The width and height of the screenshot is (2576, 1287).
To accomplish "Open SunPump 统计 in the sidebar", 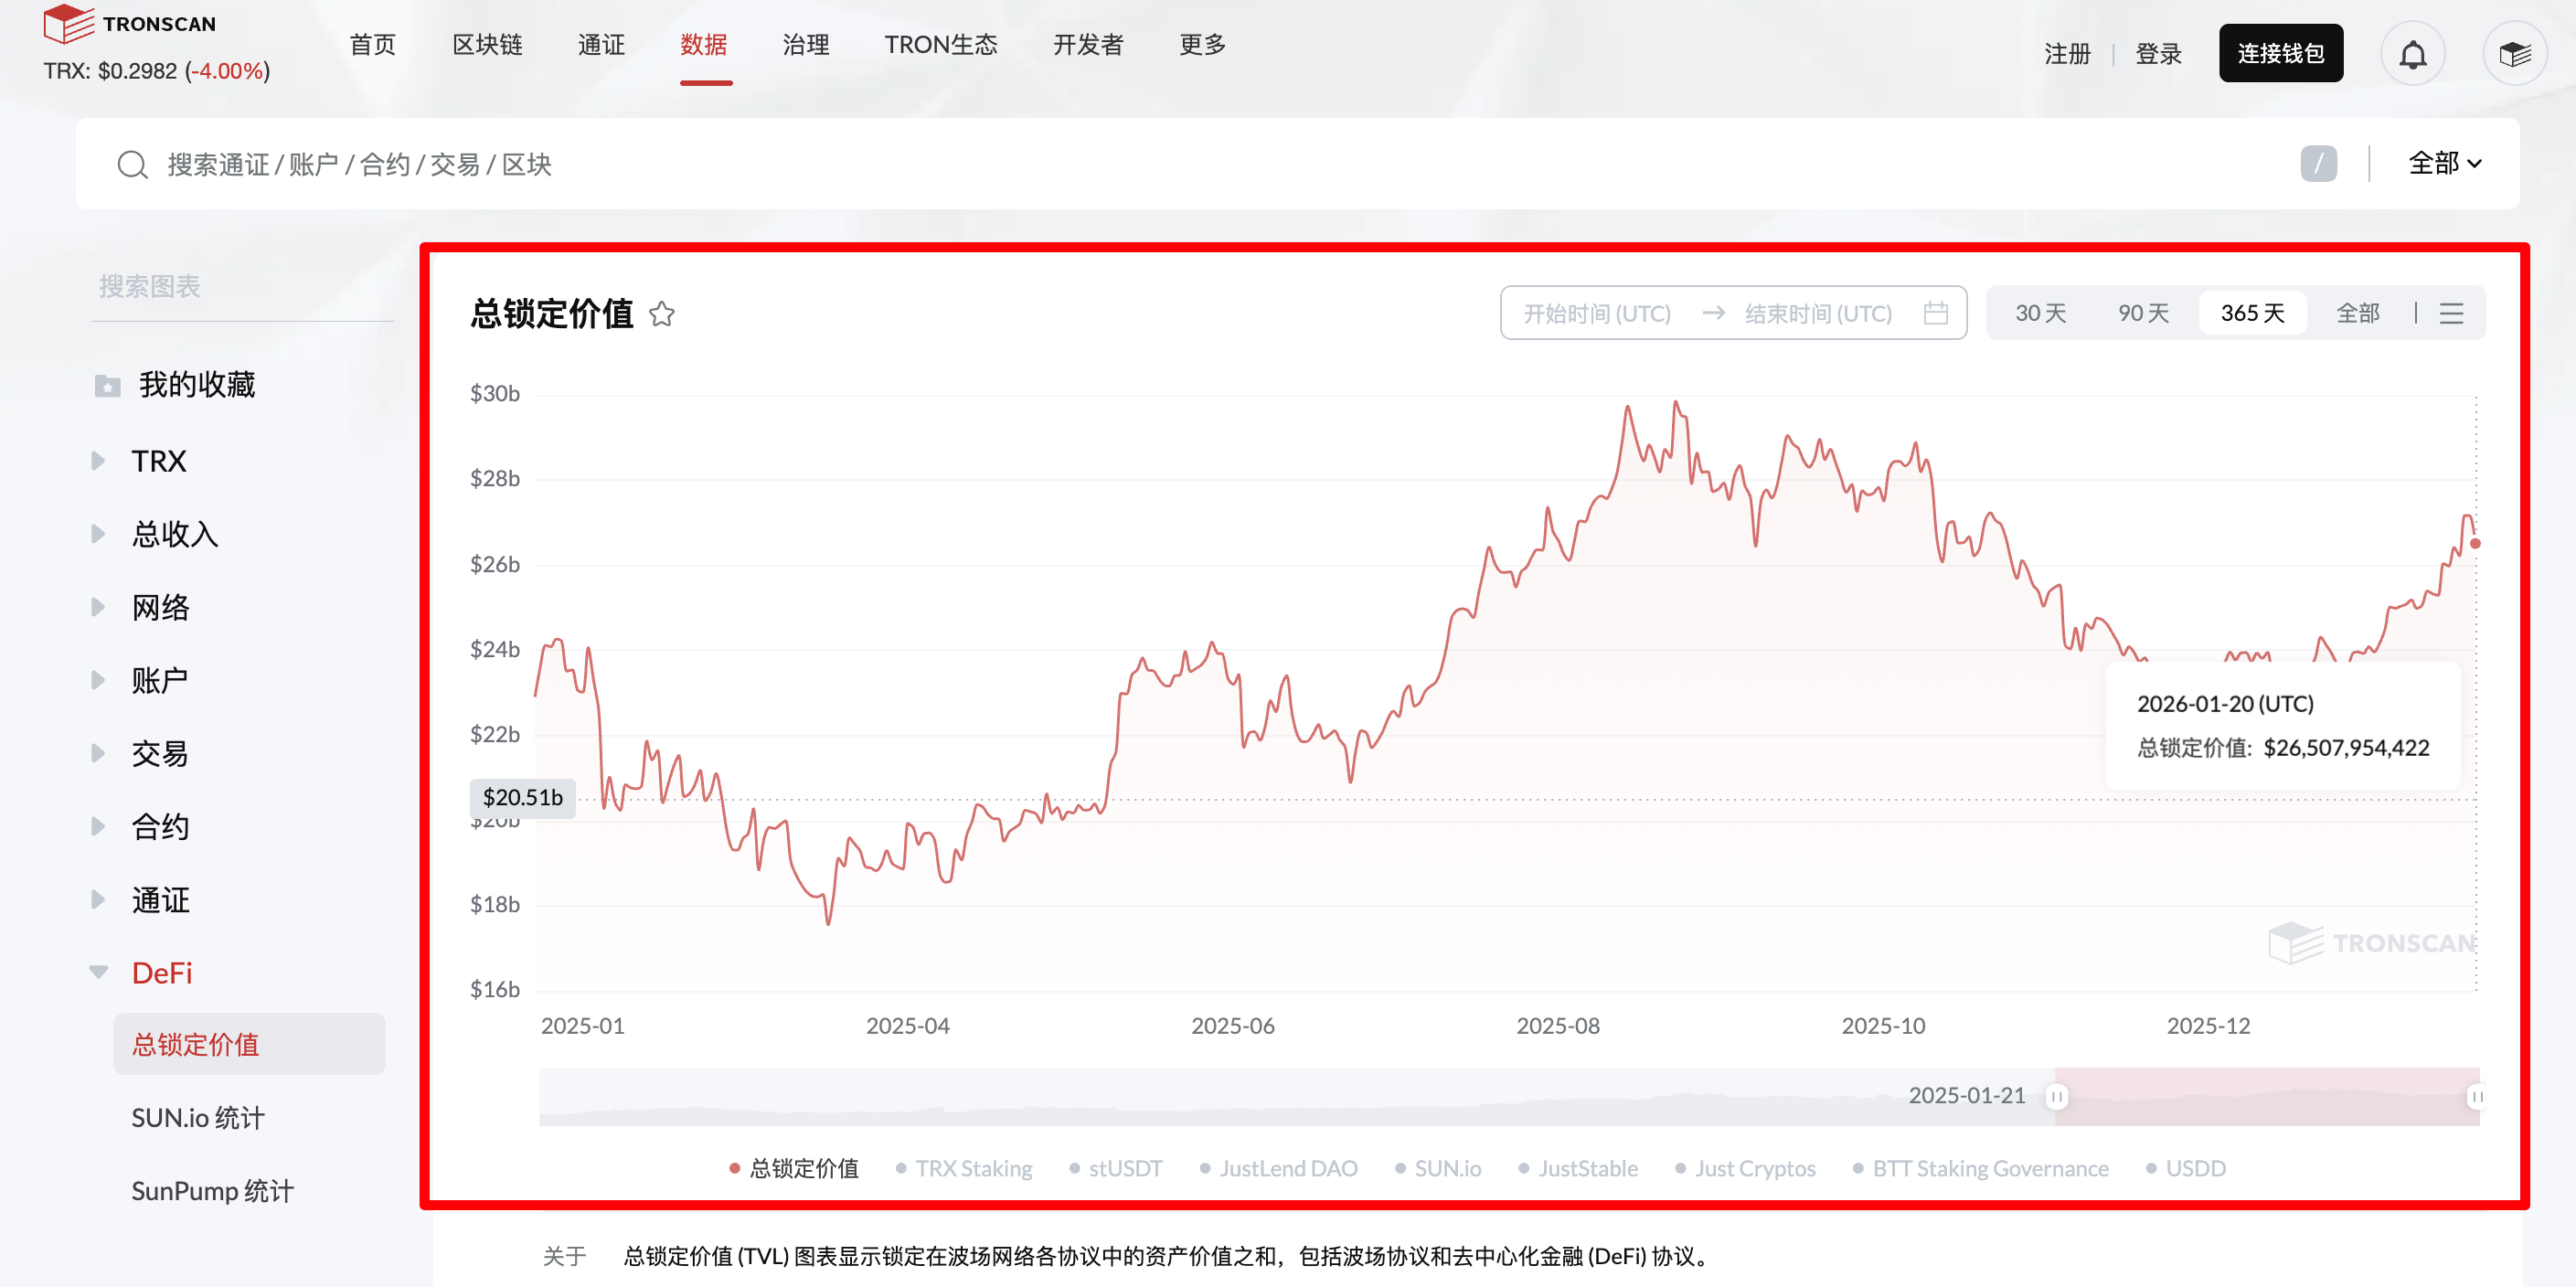I will click(212, 1191).
